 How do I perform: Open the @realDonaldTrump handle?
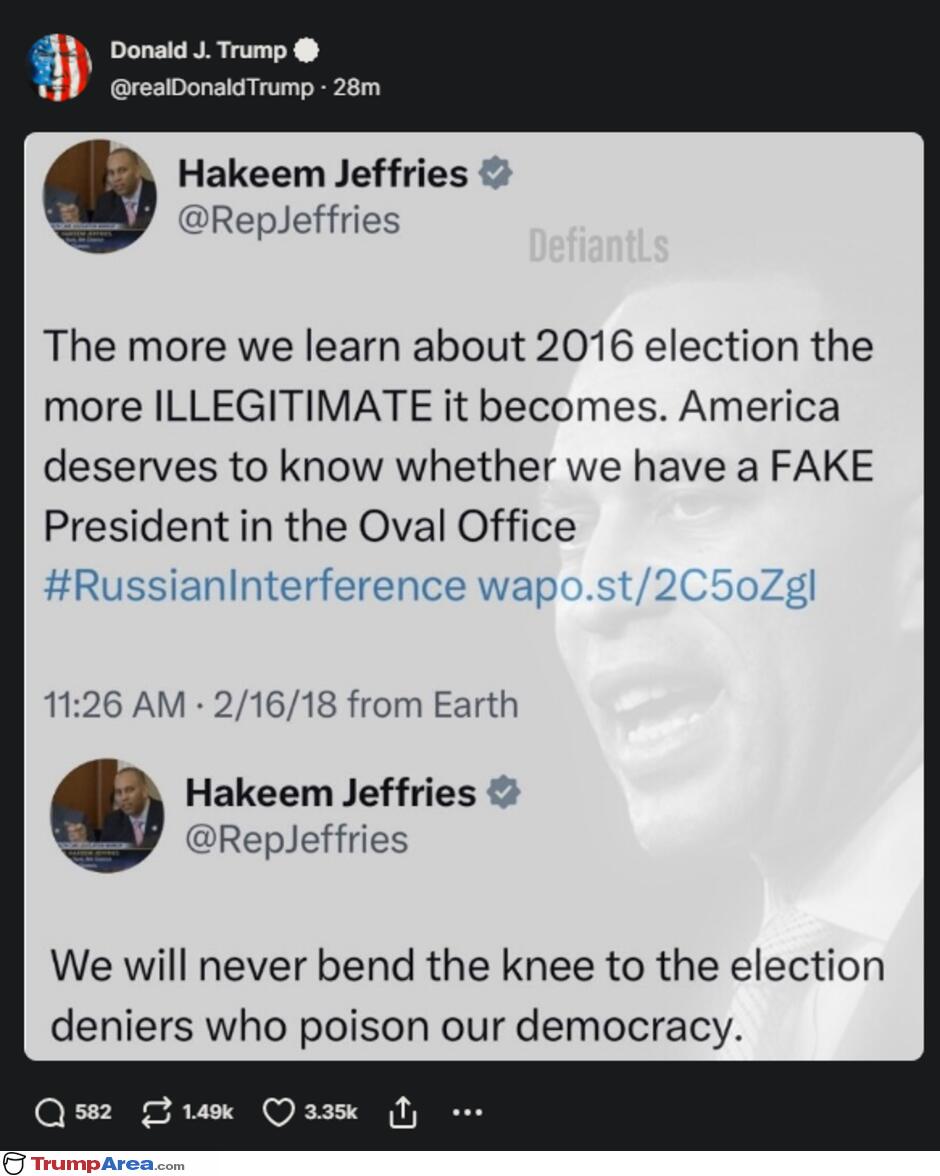click(212, 88)
